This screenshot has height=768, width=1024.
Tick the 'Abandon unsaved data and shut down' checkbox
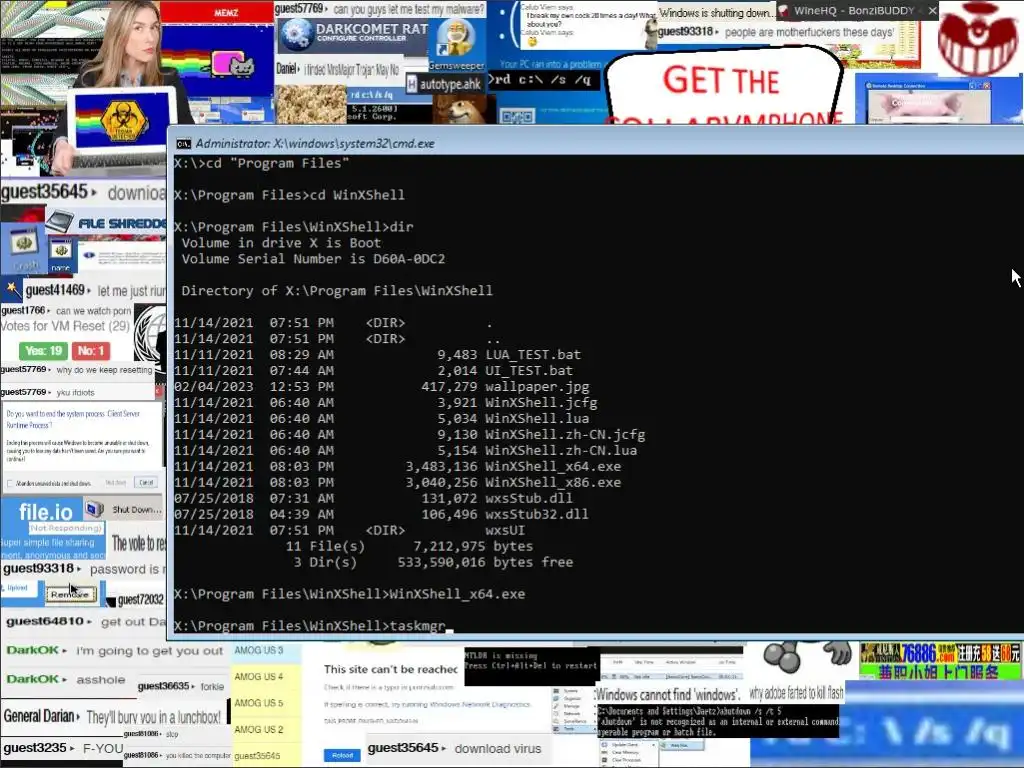(x=10, y=483)
